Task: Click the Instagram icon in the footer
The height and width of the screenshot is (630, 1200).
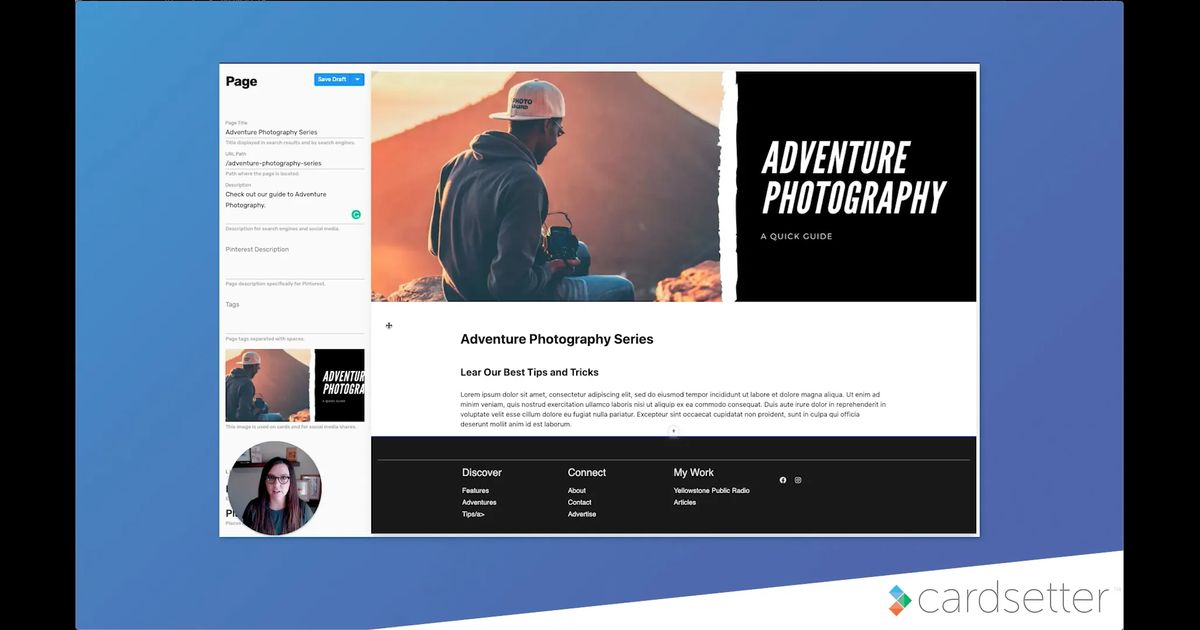Action: coord(797,480)
